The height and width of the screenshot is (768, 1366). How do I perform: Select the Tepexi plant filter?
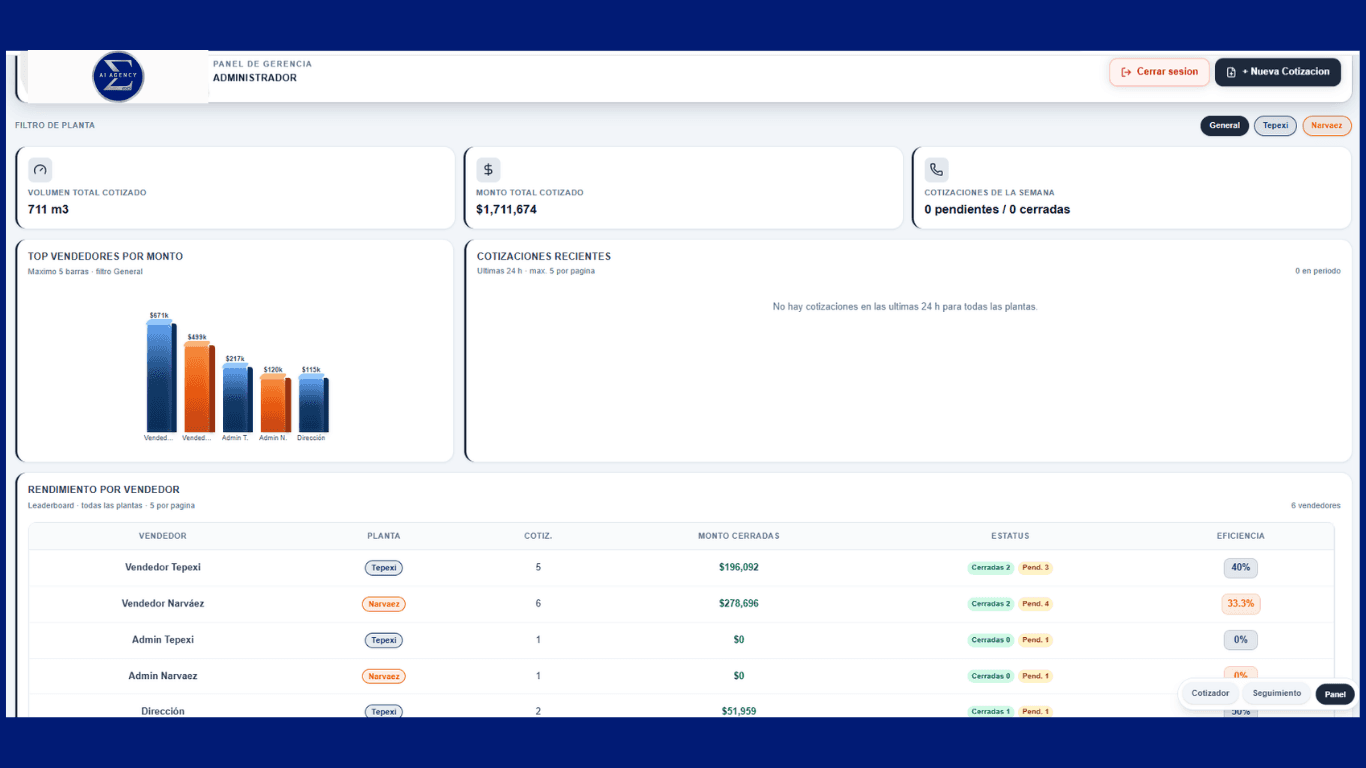point(1275,126)
